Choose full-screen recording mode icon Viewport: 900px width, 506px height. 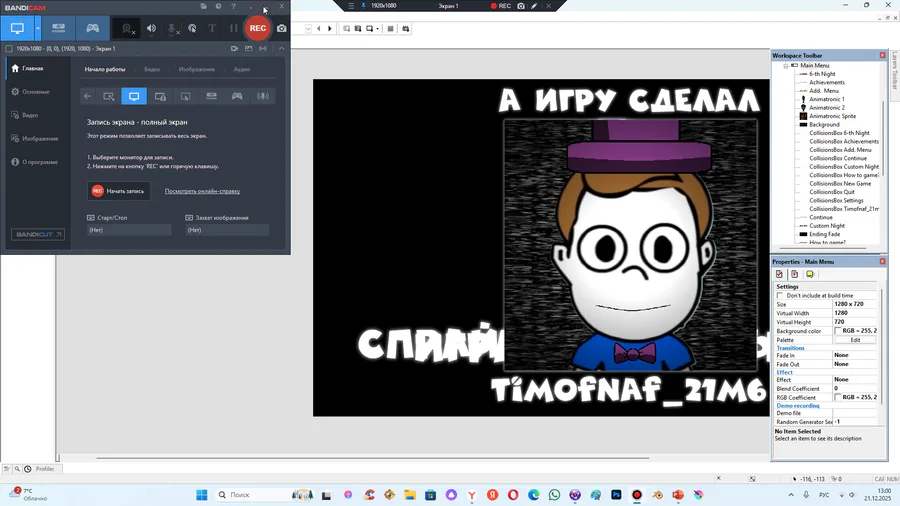pyautogui.click(x=134, y=96)
